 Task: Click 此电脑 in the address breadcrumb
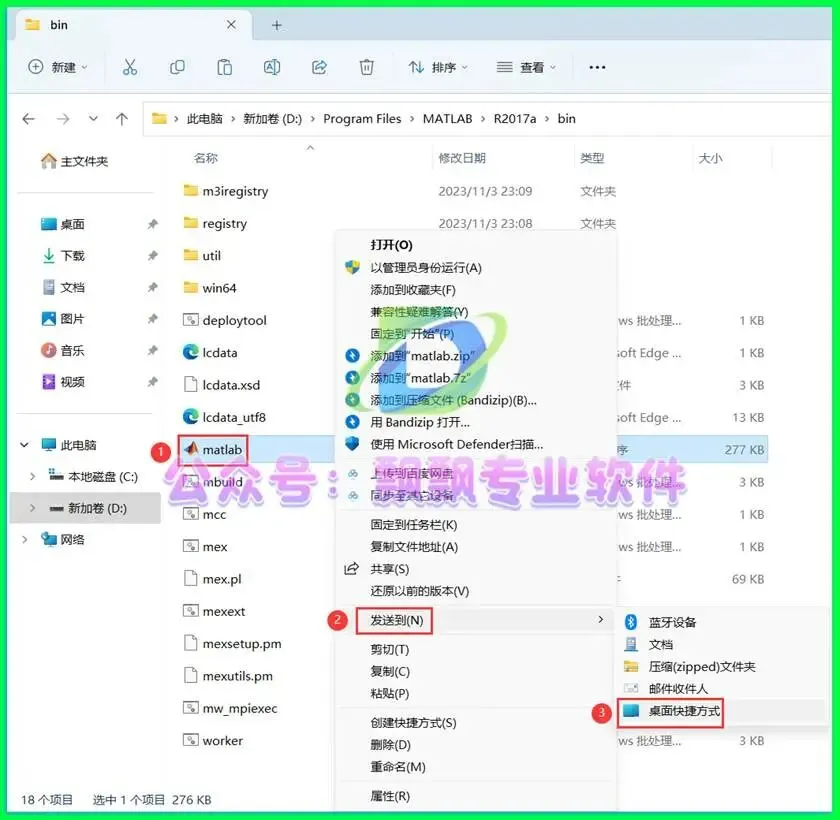205,119
